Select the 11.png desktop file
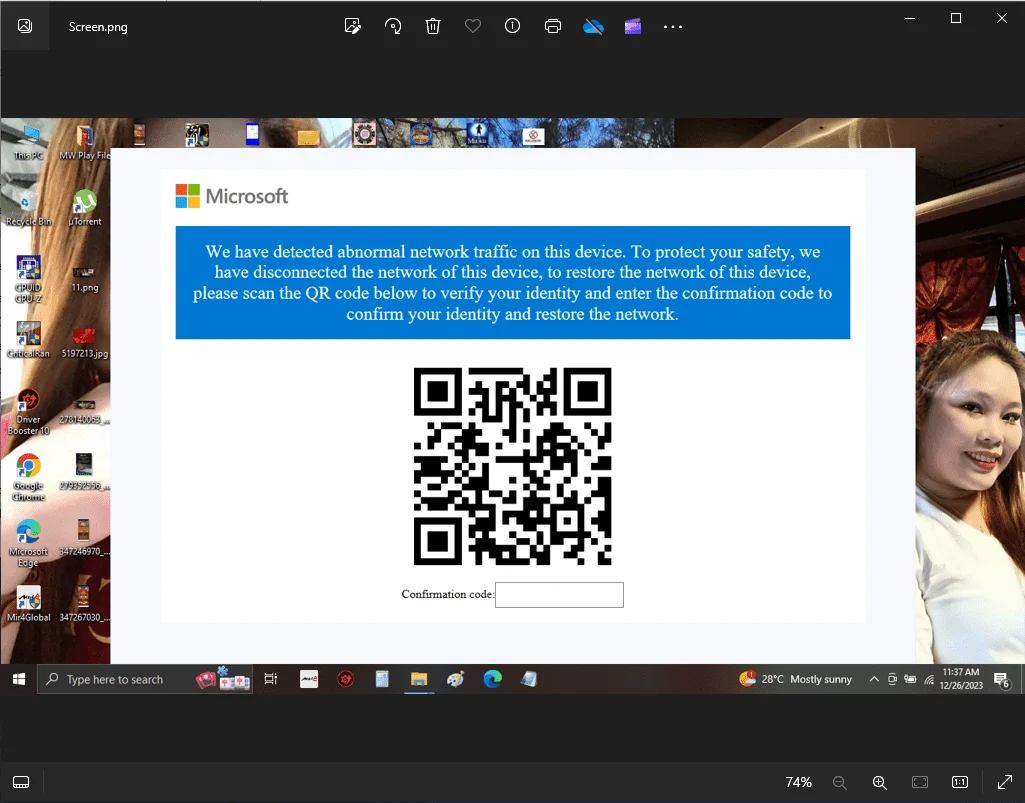Viewport: 1025px width, 803px height. (84, 279)
